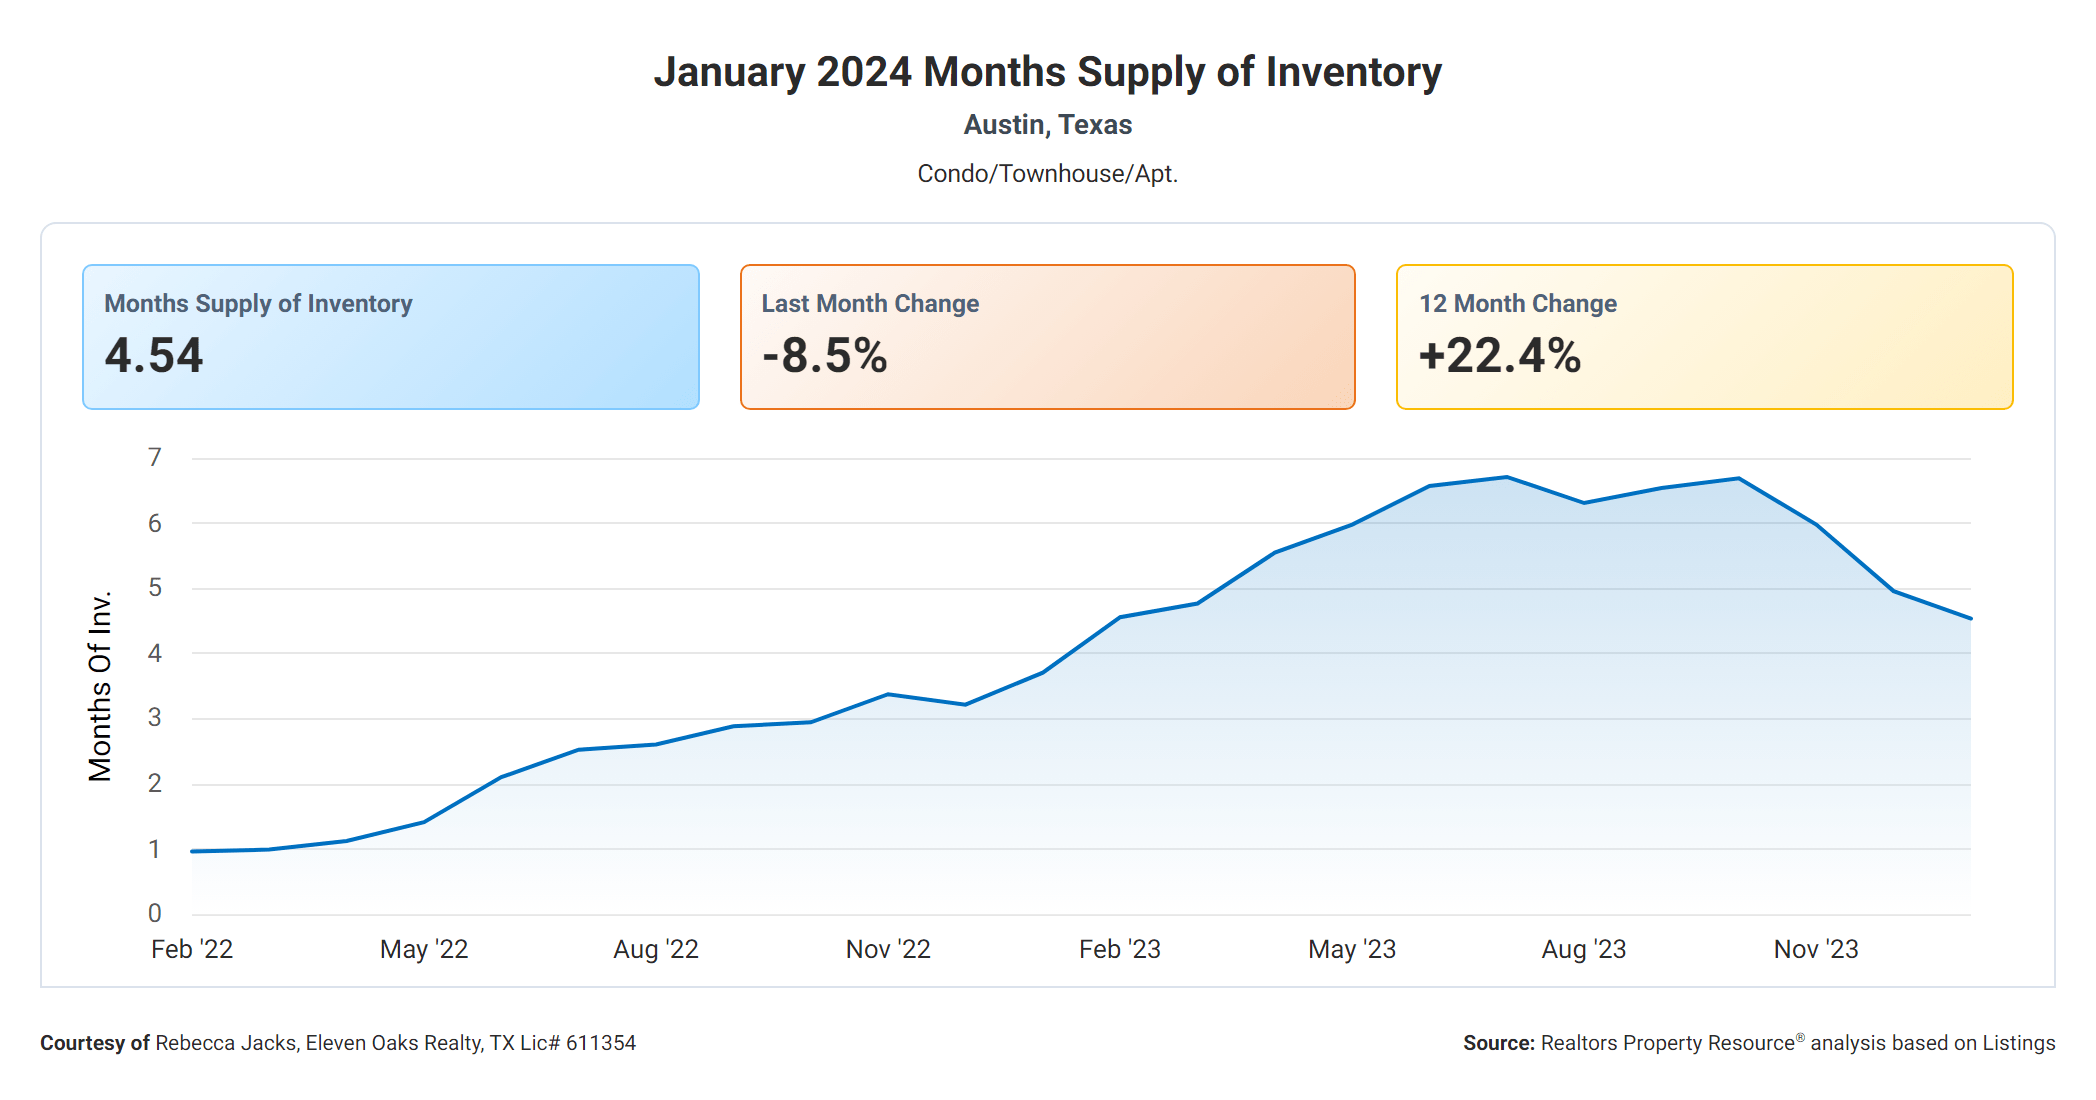Click the Aug '22 x-axis label
2096x1100 pixels.
click(656, 949)
